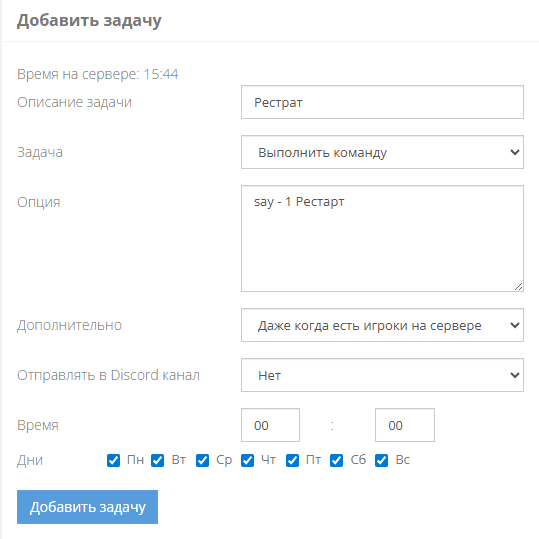Open the Задача dropdown Выполнить команду
Screen dimensions: 539x539
[x=382, y=152]
